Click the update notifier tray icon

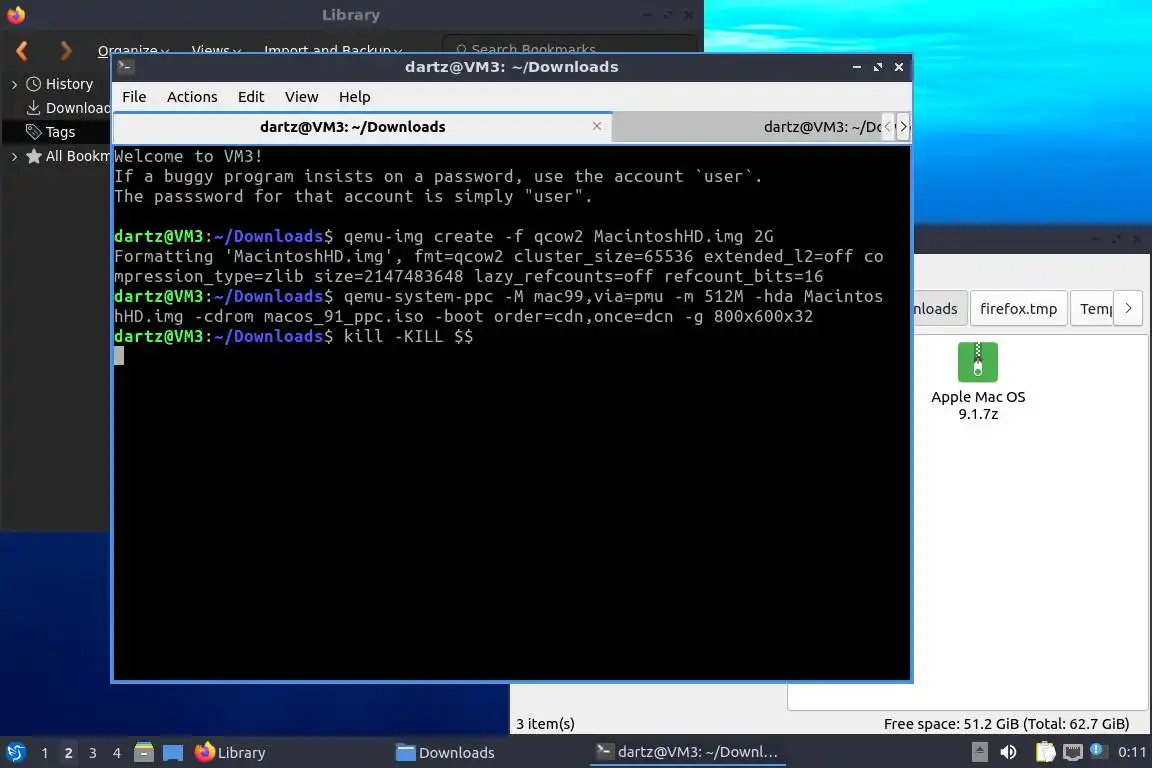click(x=1096, y=750)
